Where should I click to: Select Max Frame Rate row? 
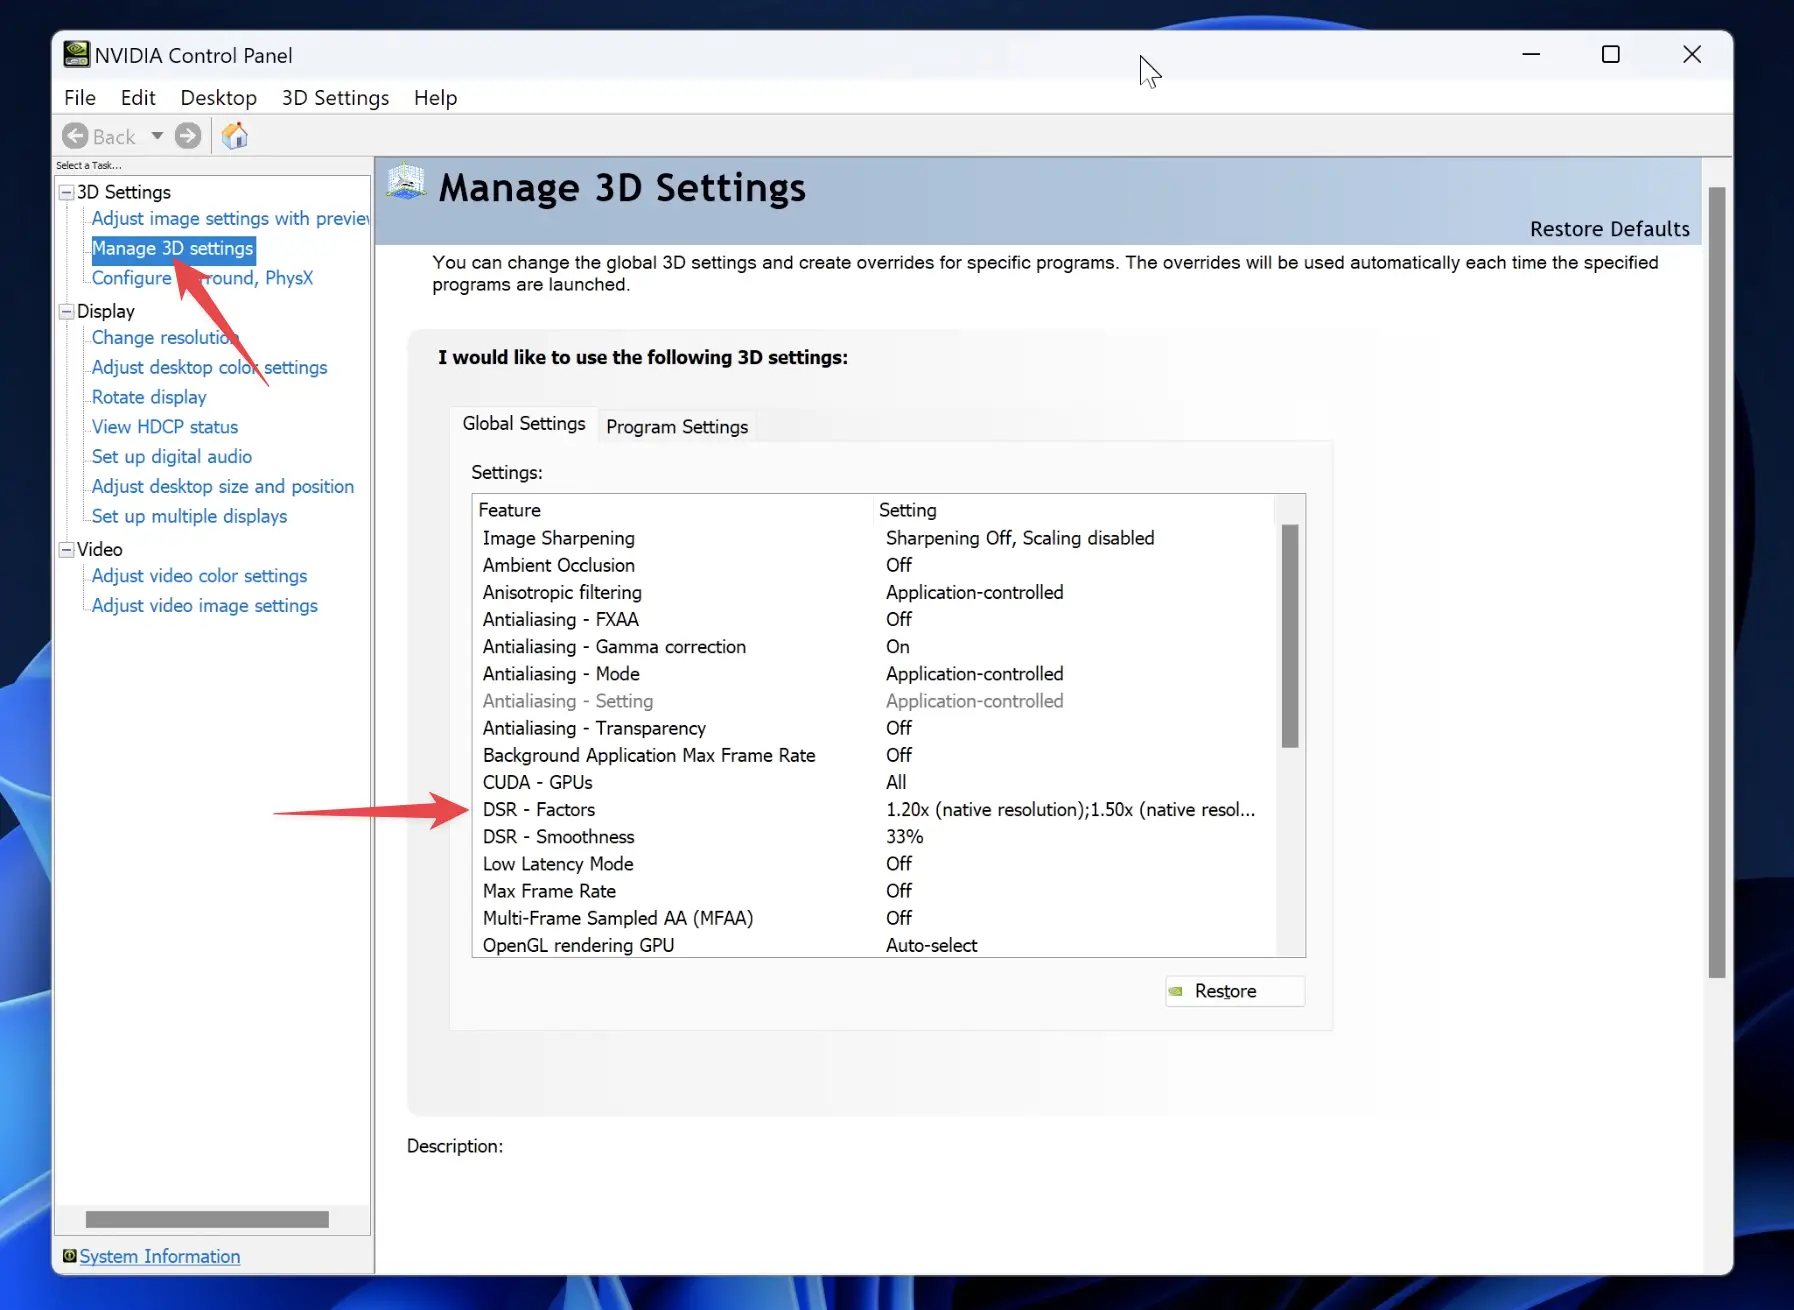(875, 891)
